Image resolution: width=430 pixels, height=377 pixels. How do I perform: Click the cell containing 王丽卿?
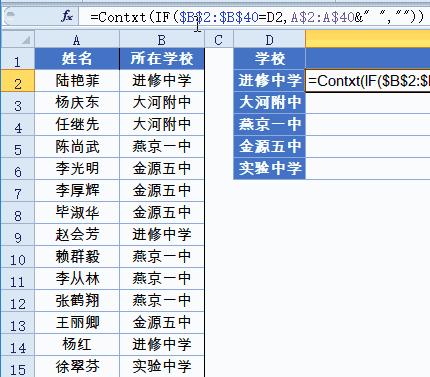coord(77,323)
